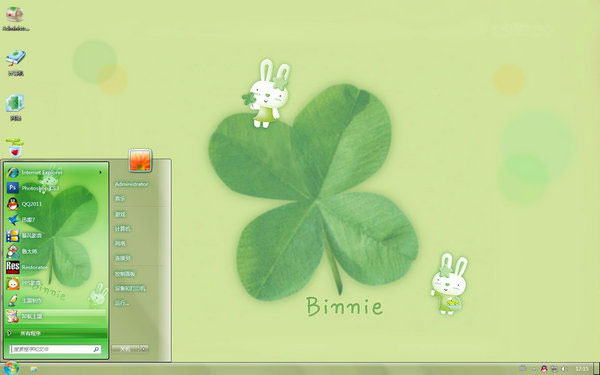Click the keyboard input icon in tray
Viewport: 600px width, 375px height.
523,369
